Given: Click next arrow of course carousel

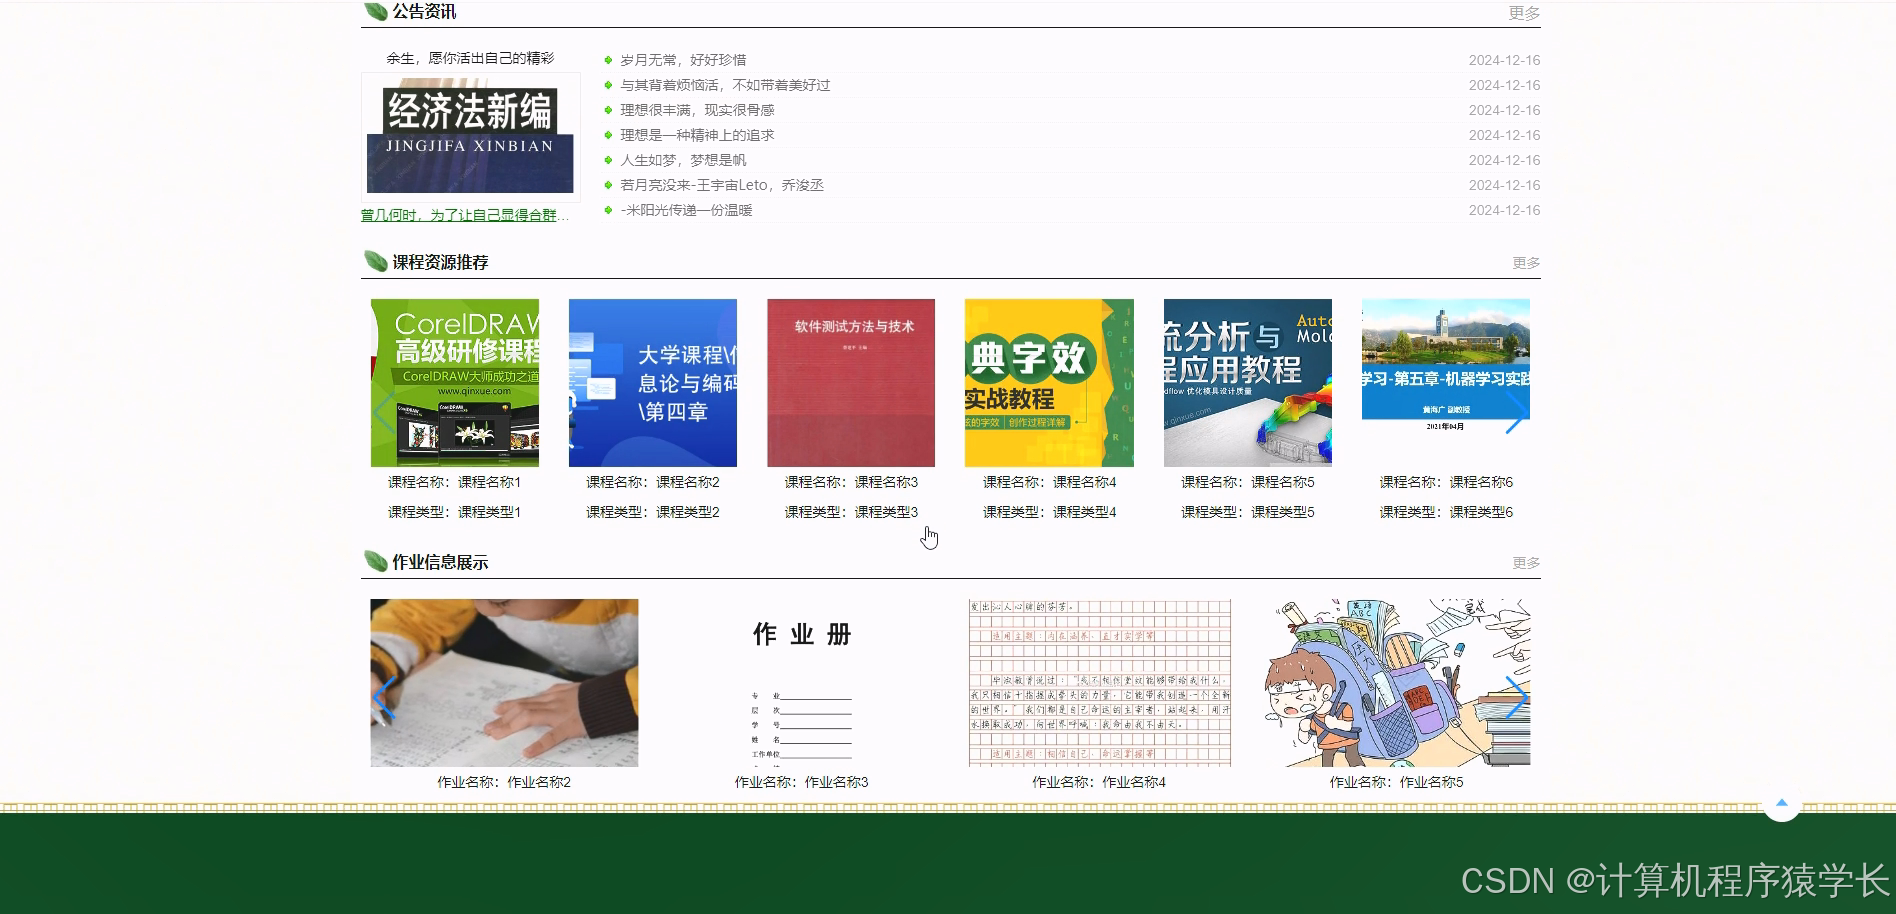Looking at the screenshot, I should click(1520, 411).
